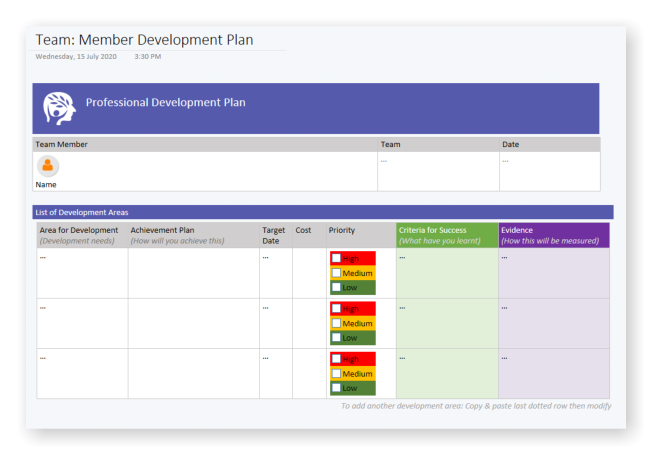Click the head with leaves logo icon

[59, 108]
